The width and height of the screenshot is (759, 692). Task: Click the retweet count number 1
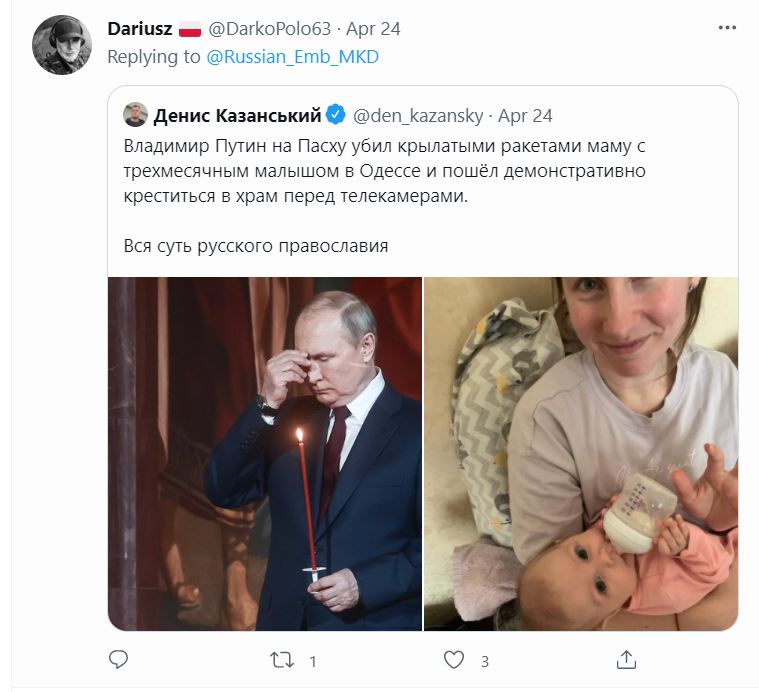pos(313,661)
